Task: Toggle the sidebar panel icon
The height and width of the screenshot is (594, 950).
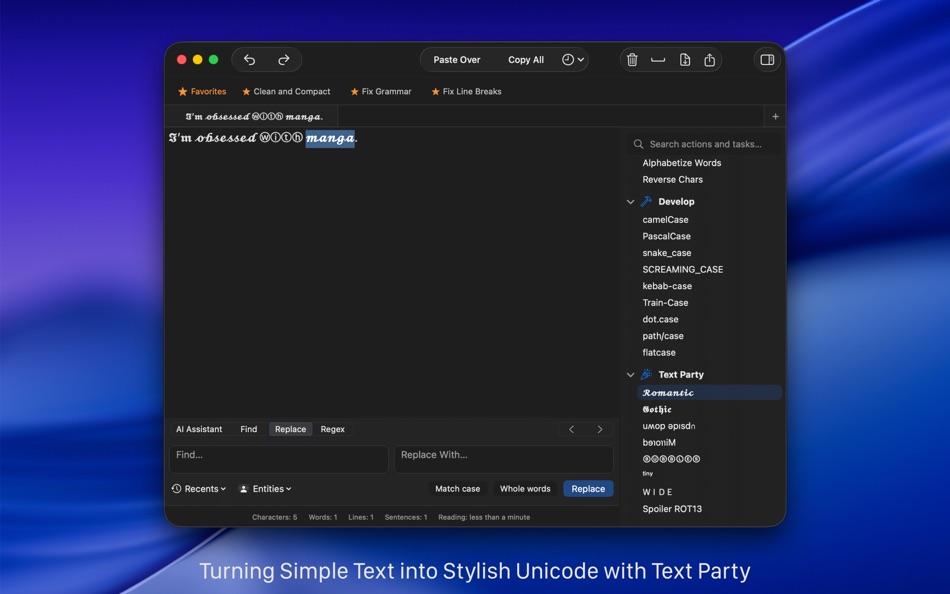Action: [767, 59]
